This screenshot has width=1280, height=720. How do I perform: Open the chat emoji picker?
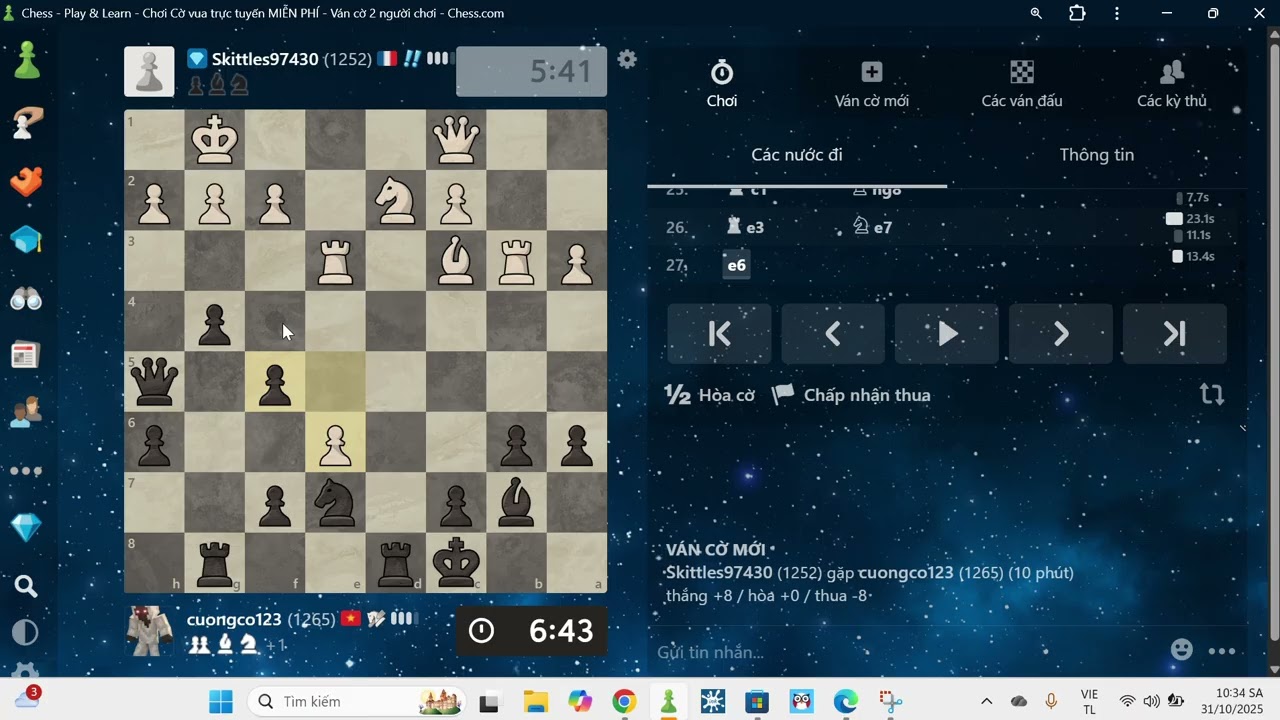coord(1182,650)
